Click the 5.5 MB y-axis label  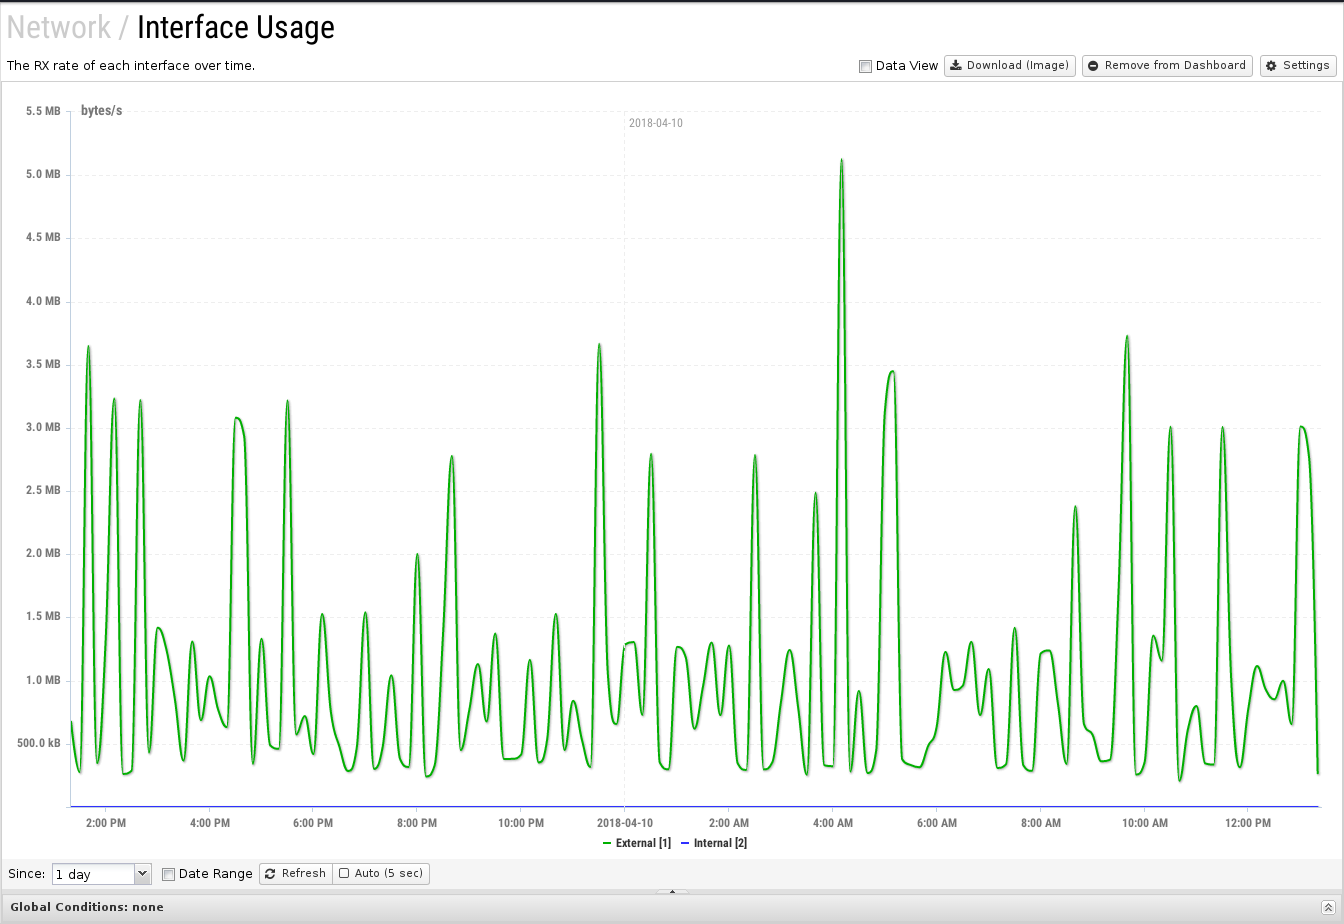(x=43, y=111)
